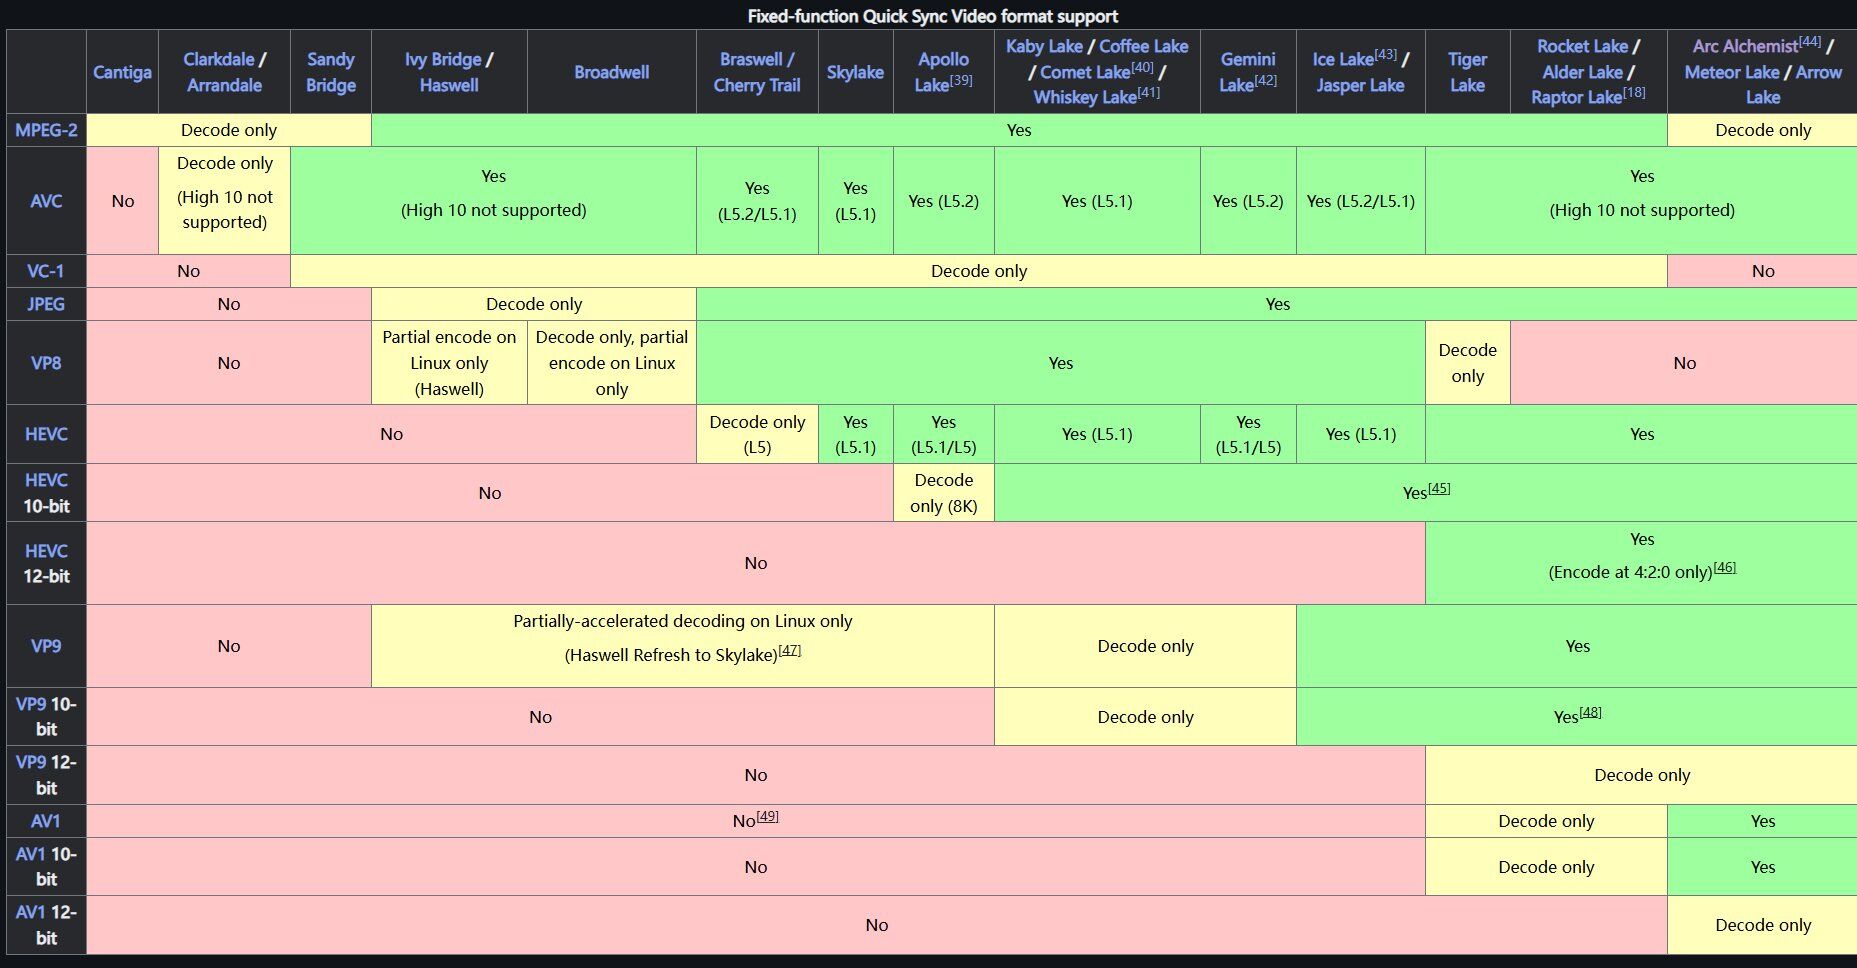Image resolution: width=1857 pixels, height=968 pixels.
Task: Click the Sandy Bridge header link
Action: 331,72
